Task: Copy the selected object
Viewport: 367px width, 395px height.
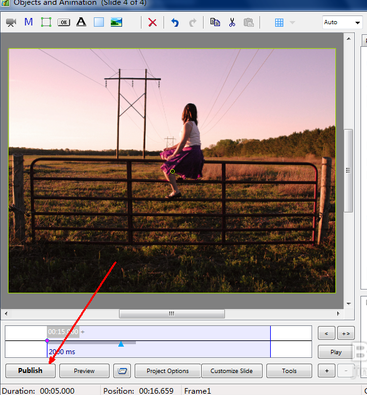Action: pyautogui.click(x=215, y=22)
